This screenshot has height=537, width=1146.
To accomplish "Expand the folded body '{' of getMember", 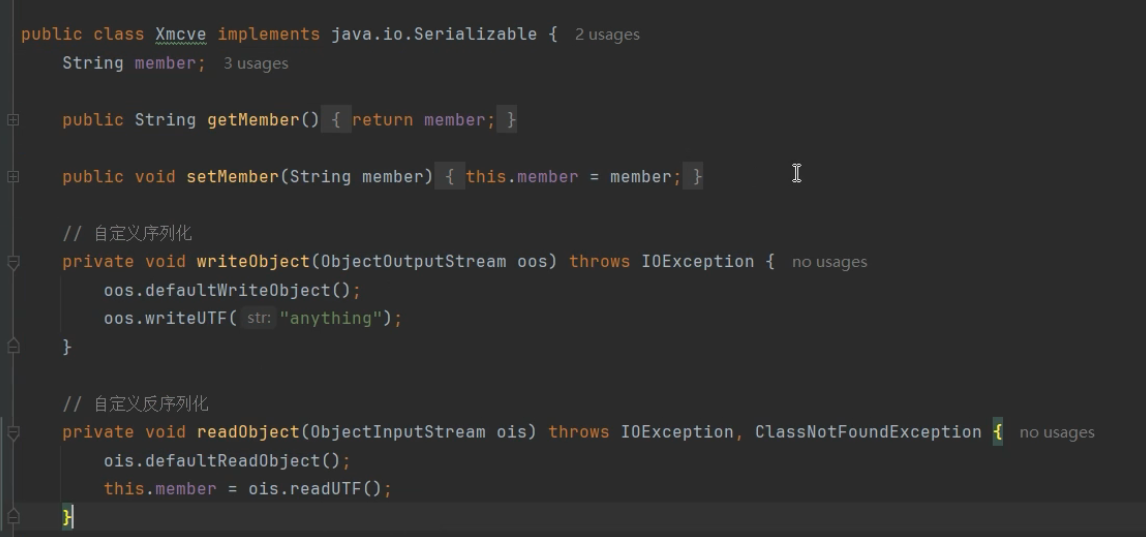I will point(336,120).
